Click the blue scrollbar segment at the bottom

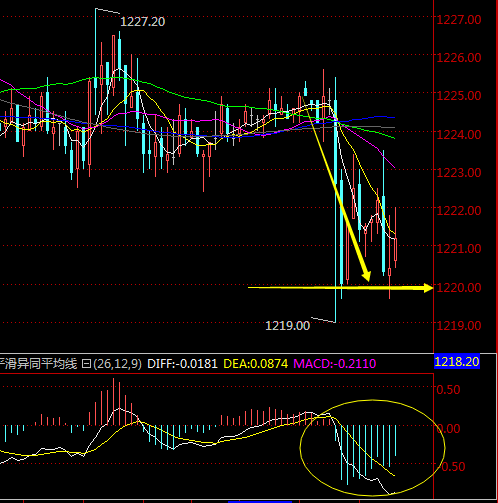pyautogui.click(x=260, y=501)
